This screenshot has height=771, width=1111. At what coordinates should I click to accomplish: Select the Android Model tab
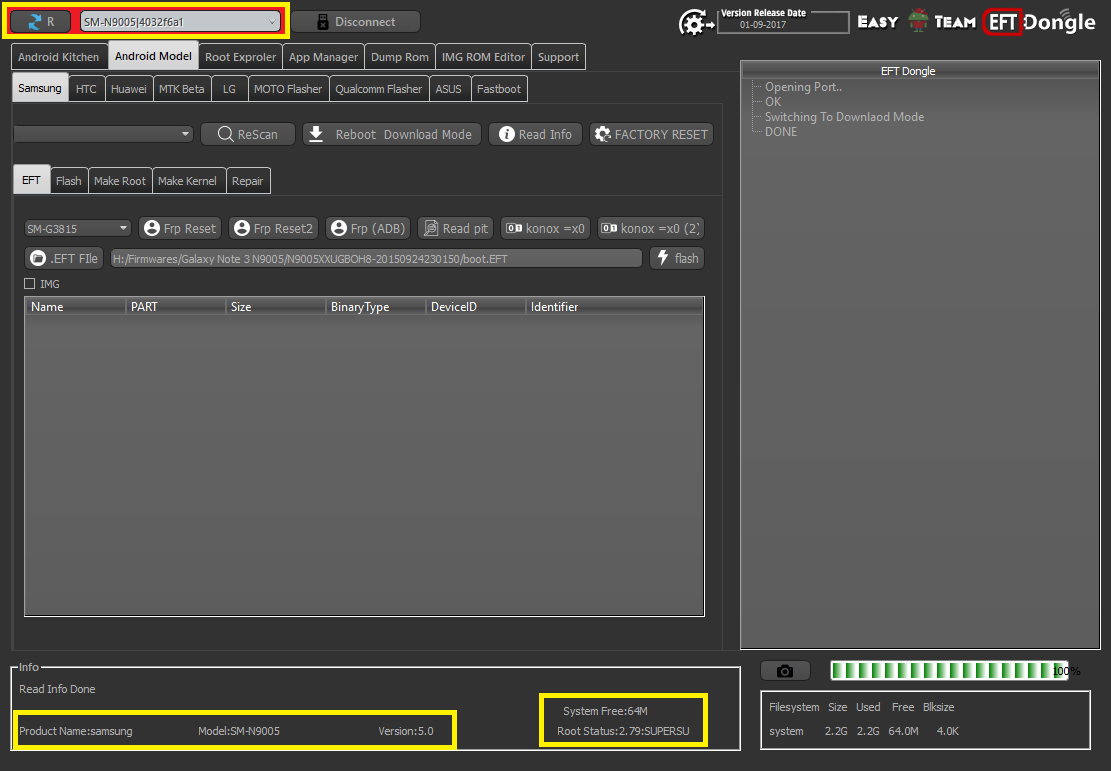coord(153,57)
